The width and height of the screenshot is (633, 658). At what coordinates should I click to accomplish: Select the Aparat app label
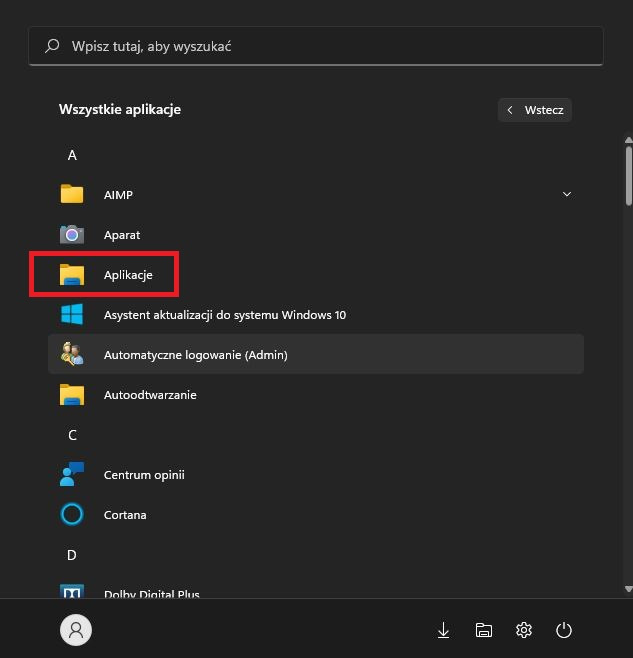(122, 235)
